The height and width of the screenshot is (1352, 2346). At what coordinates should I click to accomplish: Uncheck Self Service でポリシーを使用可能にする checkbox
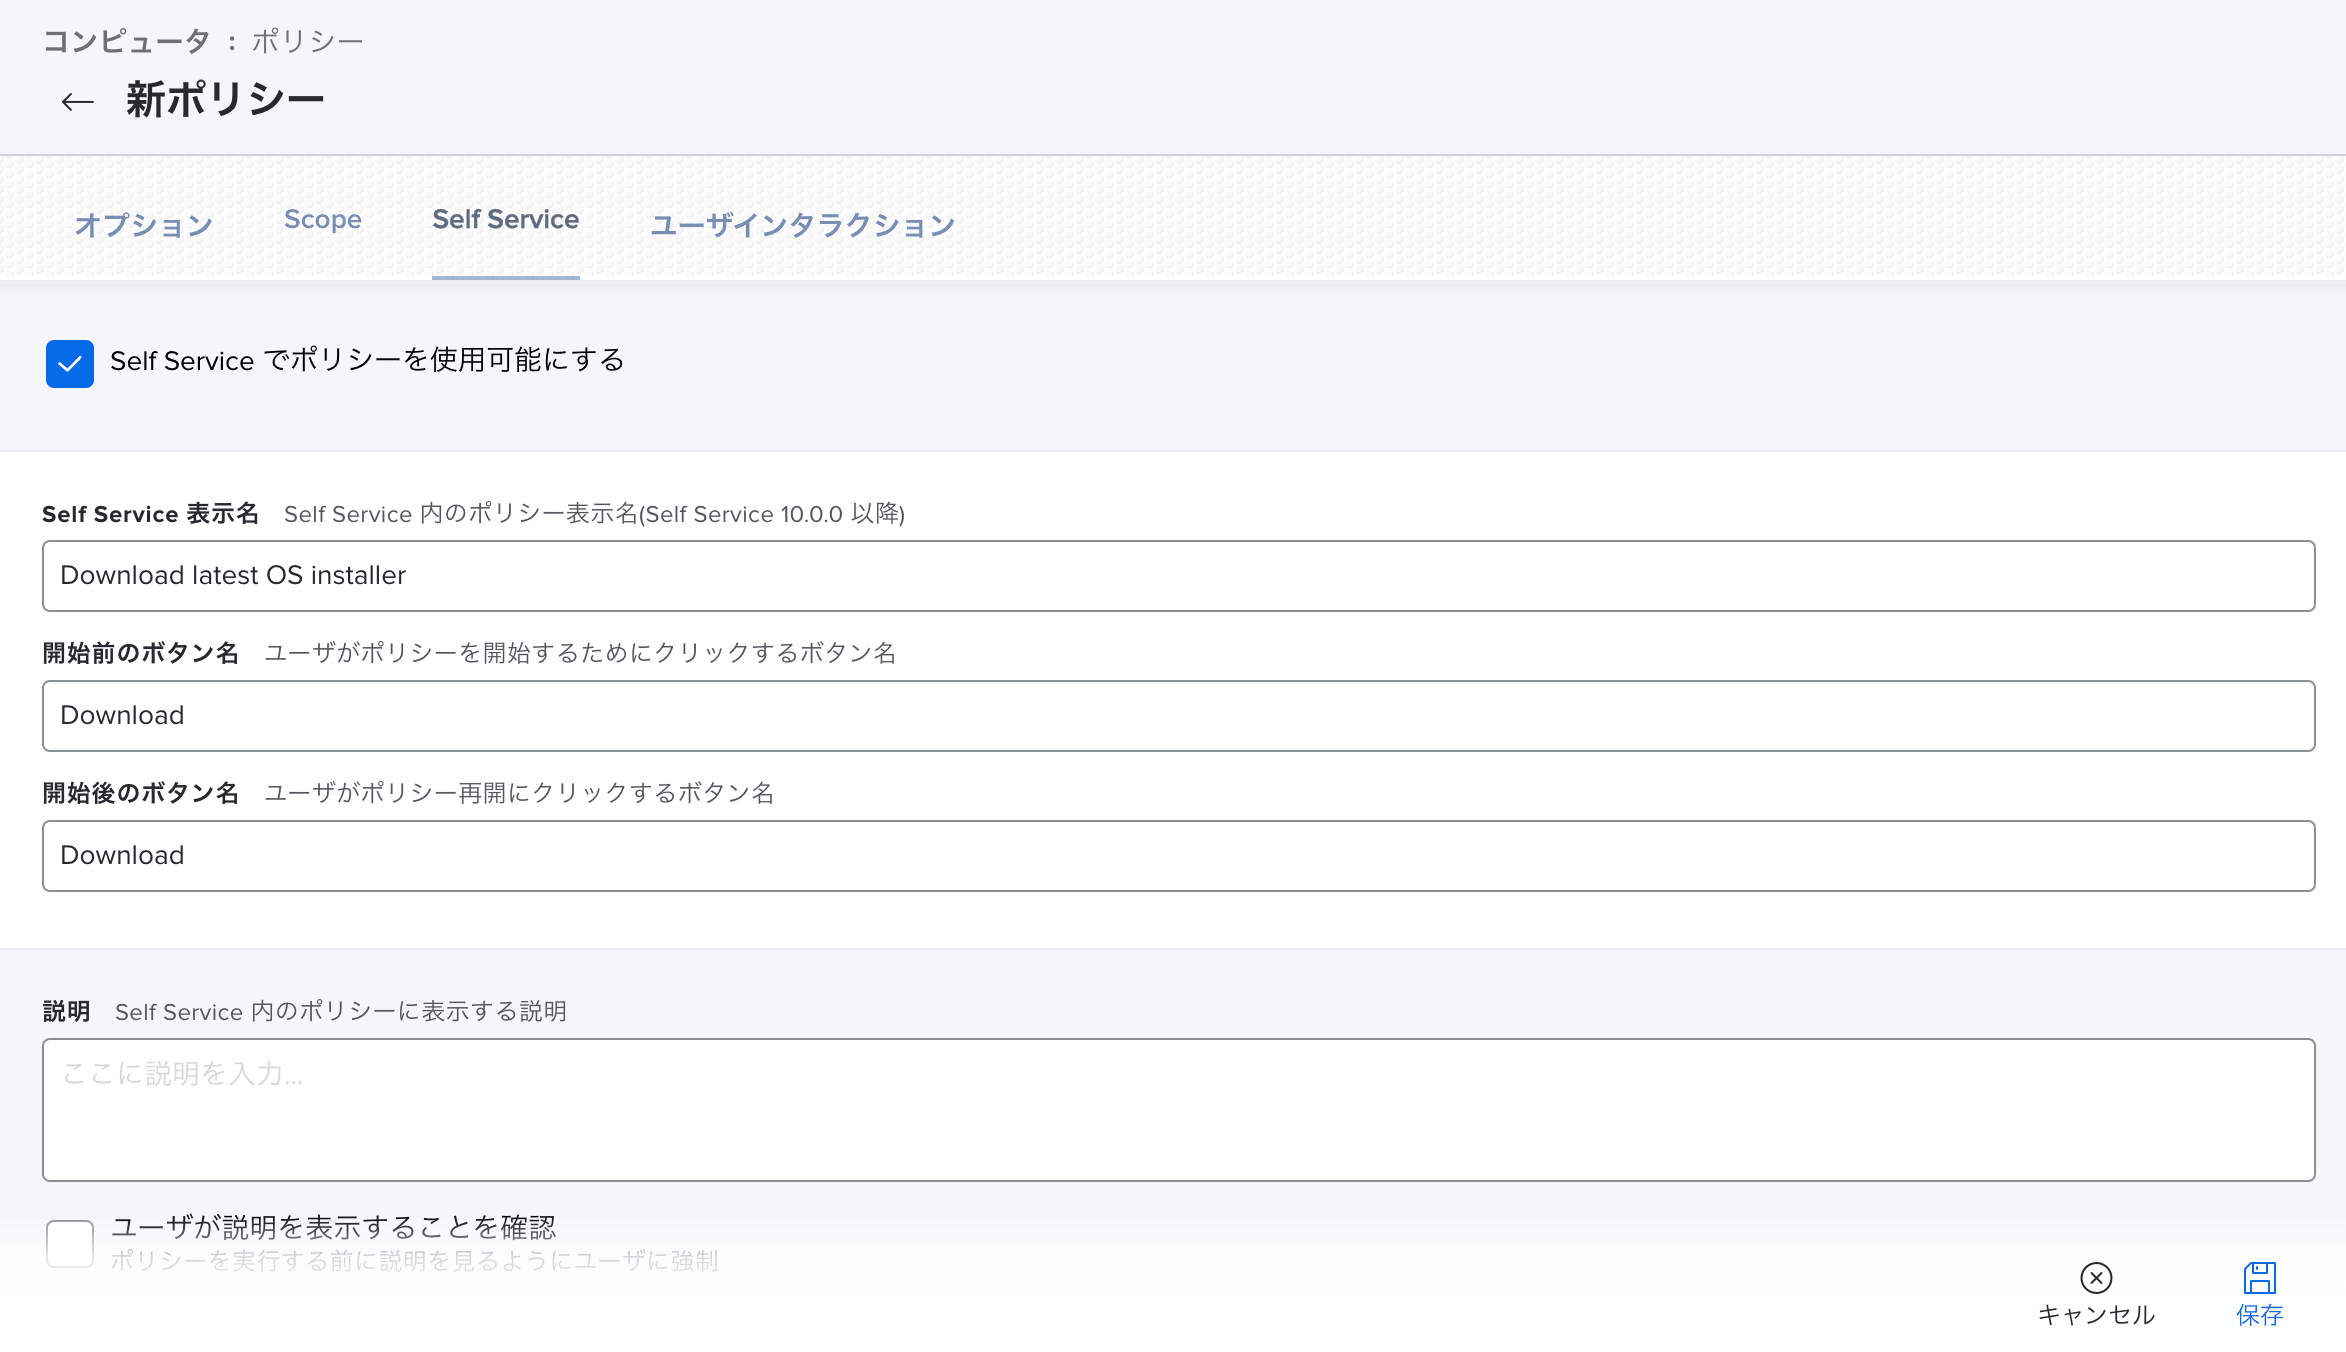pyautogui.click(x=70, y=363)
